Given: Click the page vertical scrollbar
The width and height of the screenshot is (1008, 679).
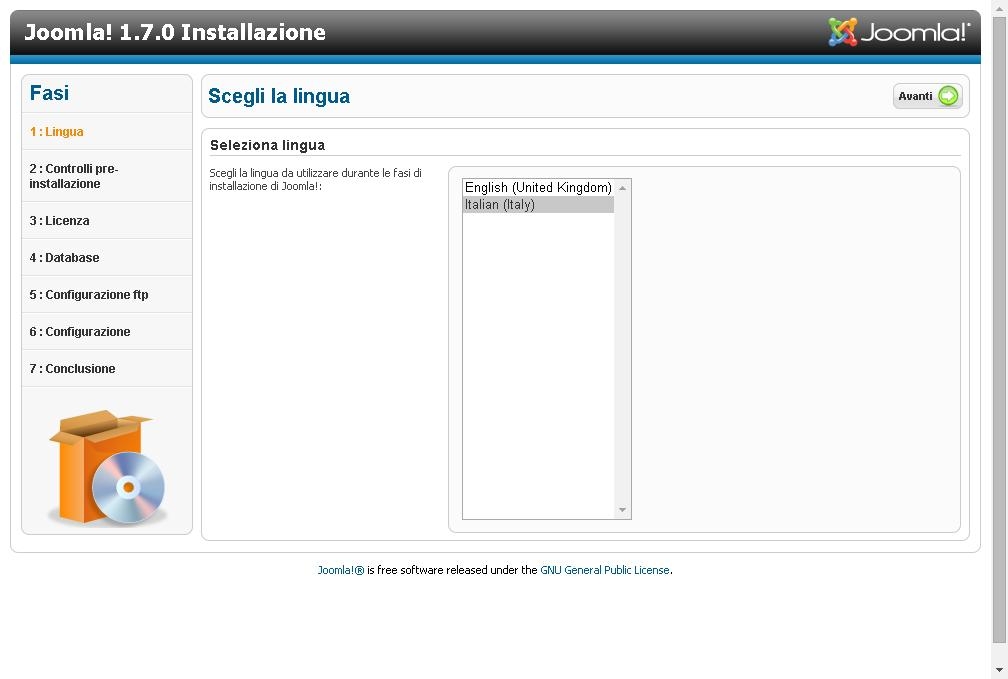Looking at the screenshot, I should point(999,328).
